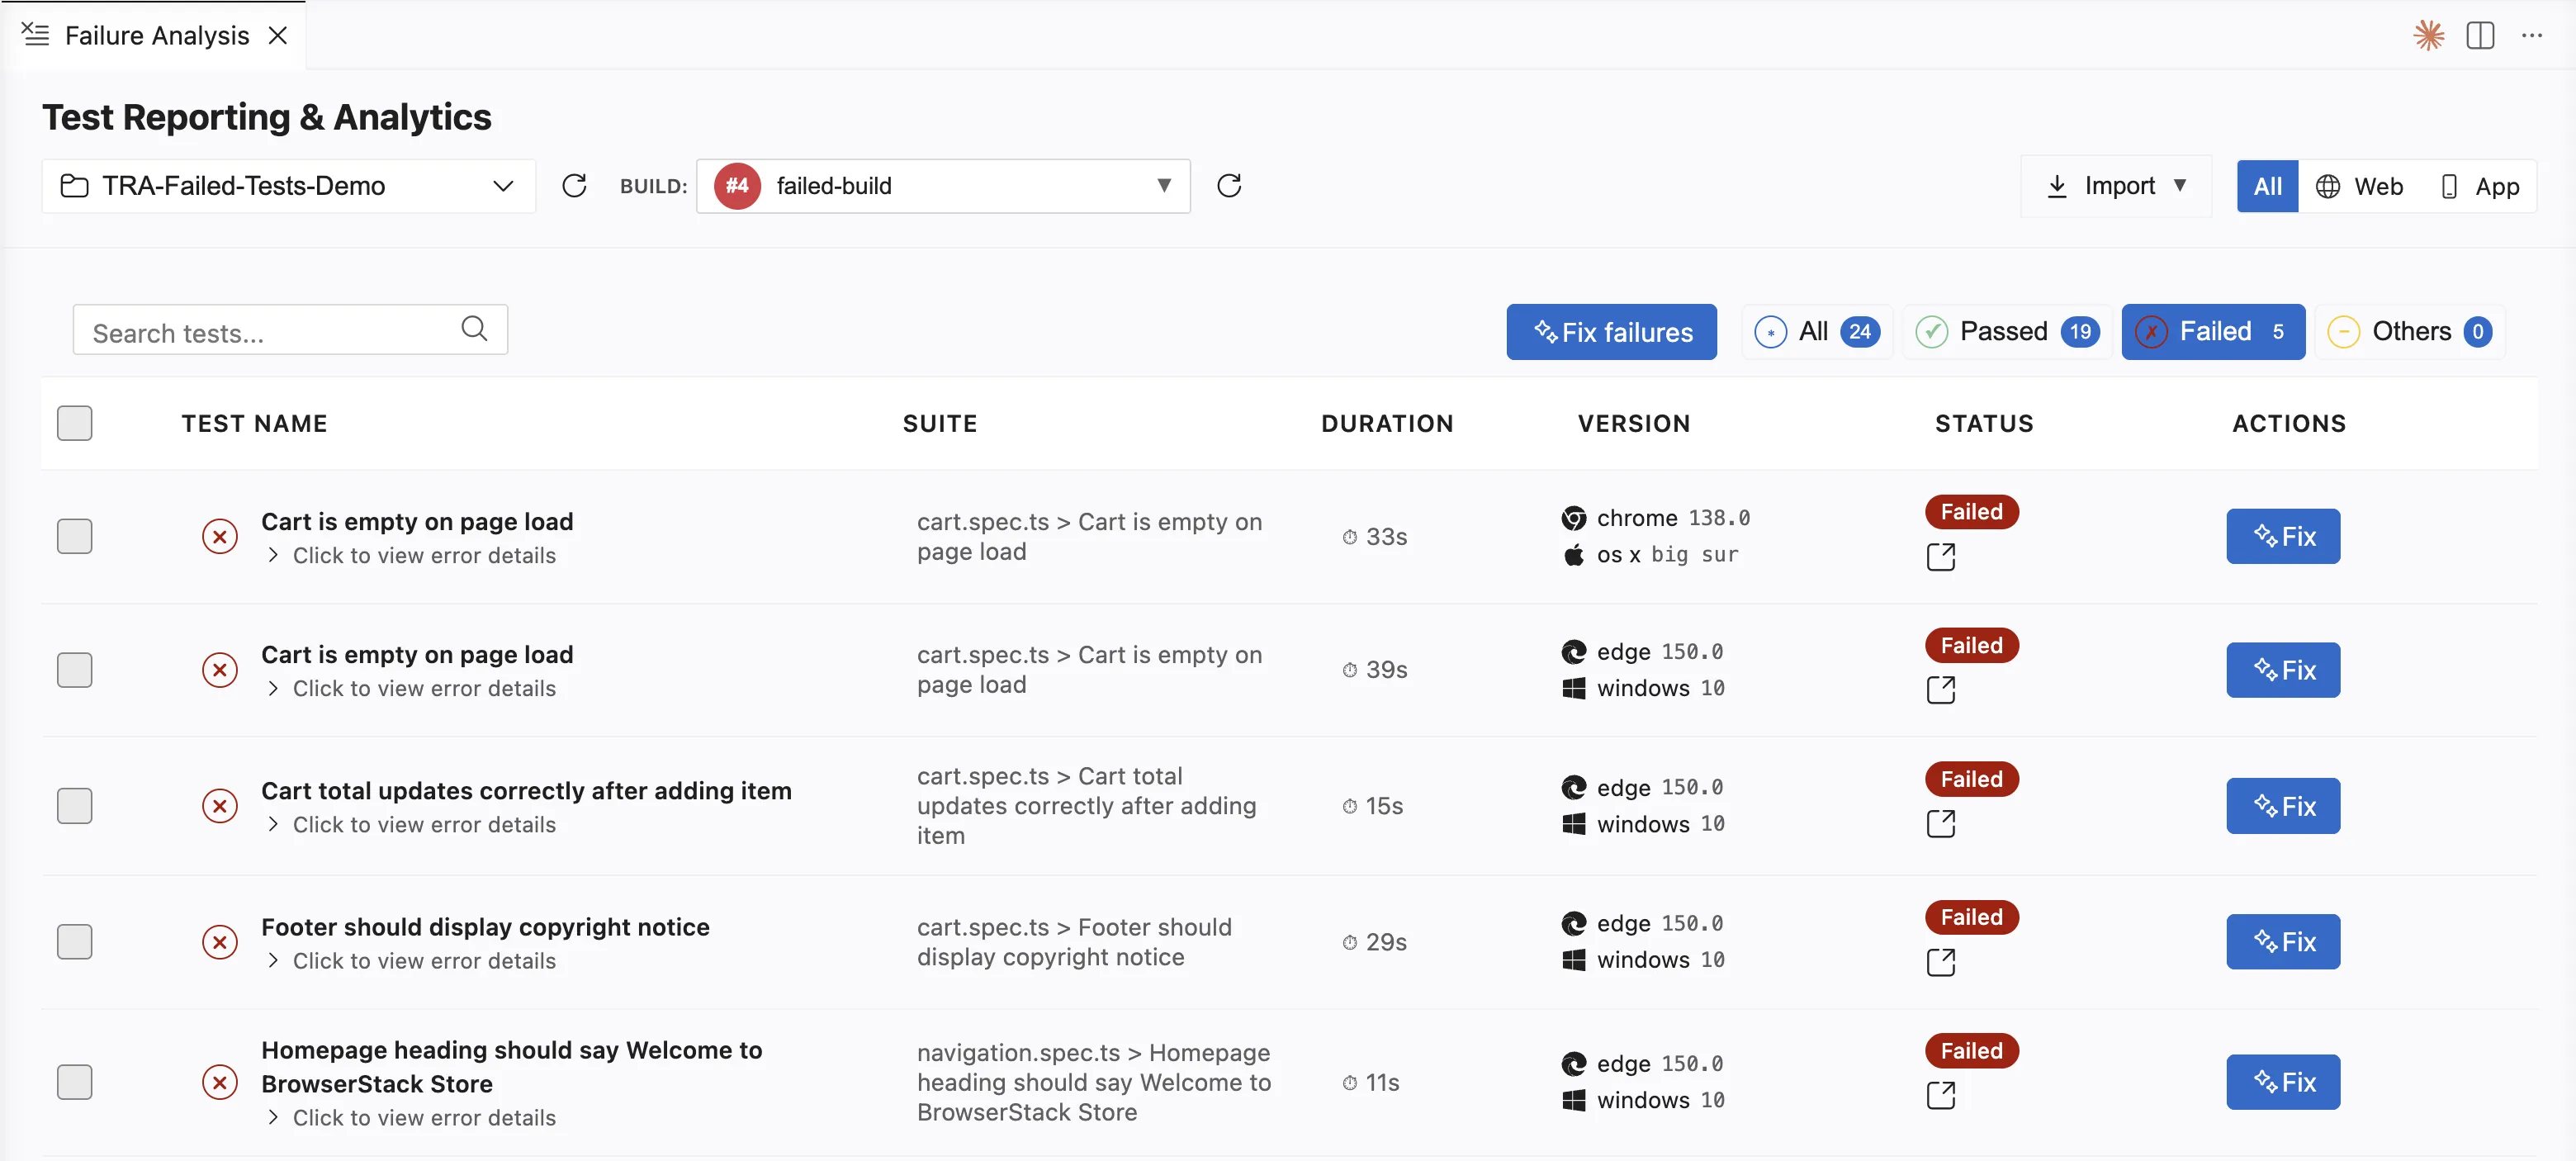The width and height of the screenshot is (2576, 1161).
Task: Click the windows icon in the 11s row
Action: (x=1574, y=1100)
